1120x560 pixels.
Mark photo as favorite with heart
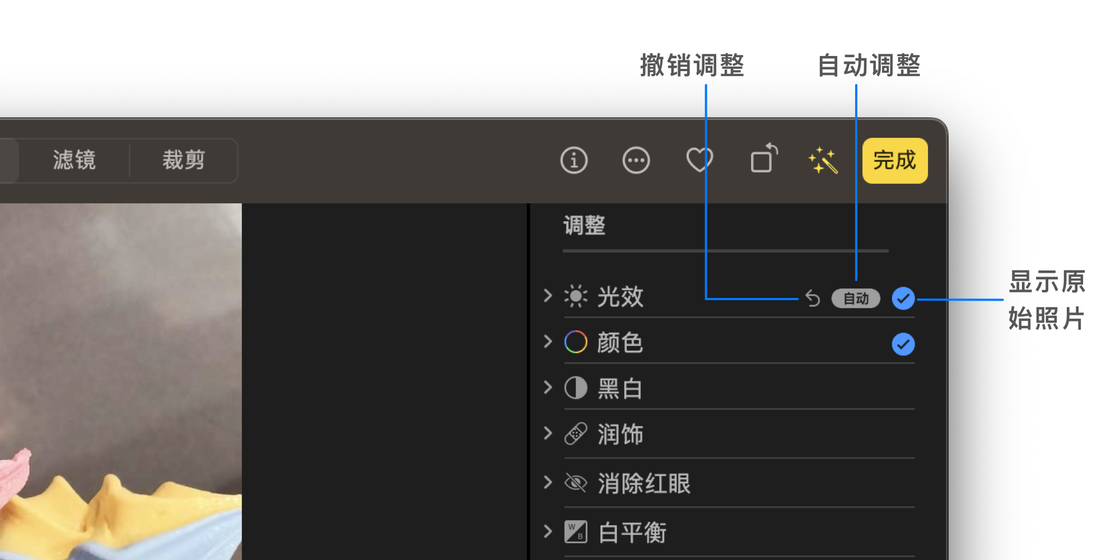700,160
